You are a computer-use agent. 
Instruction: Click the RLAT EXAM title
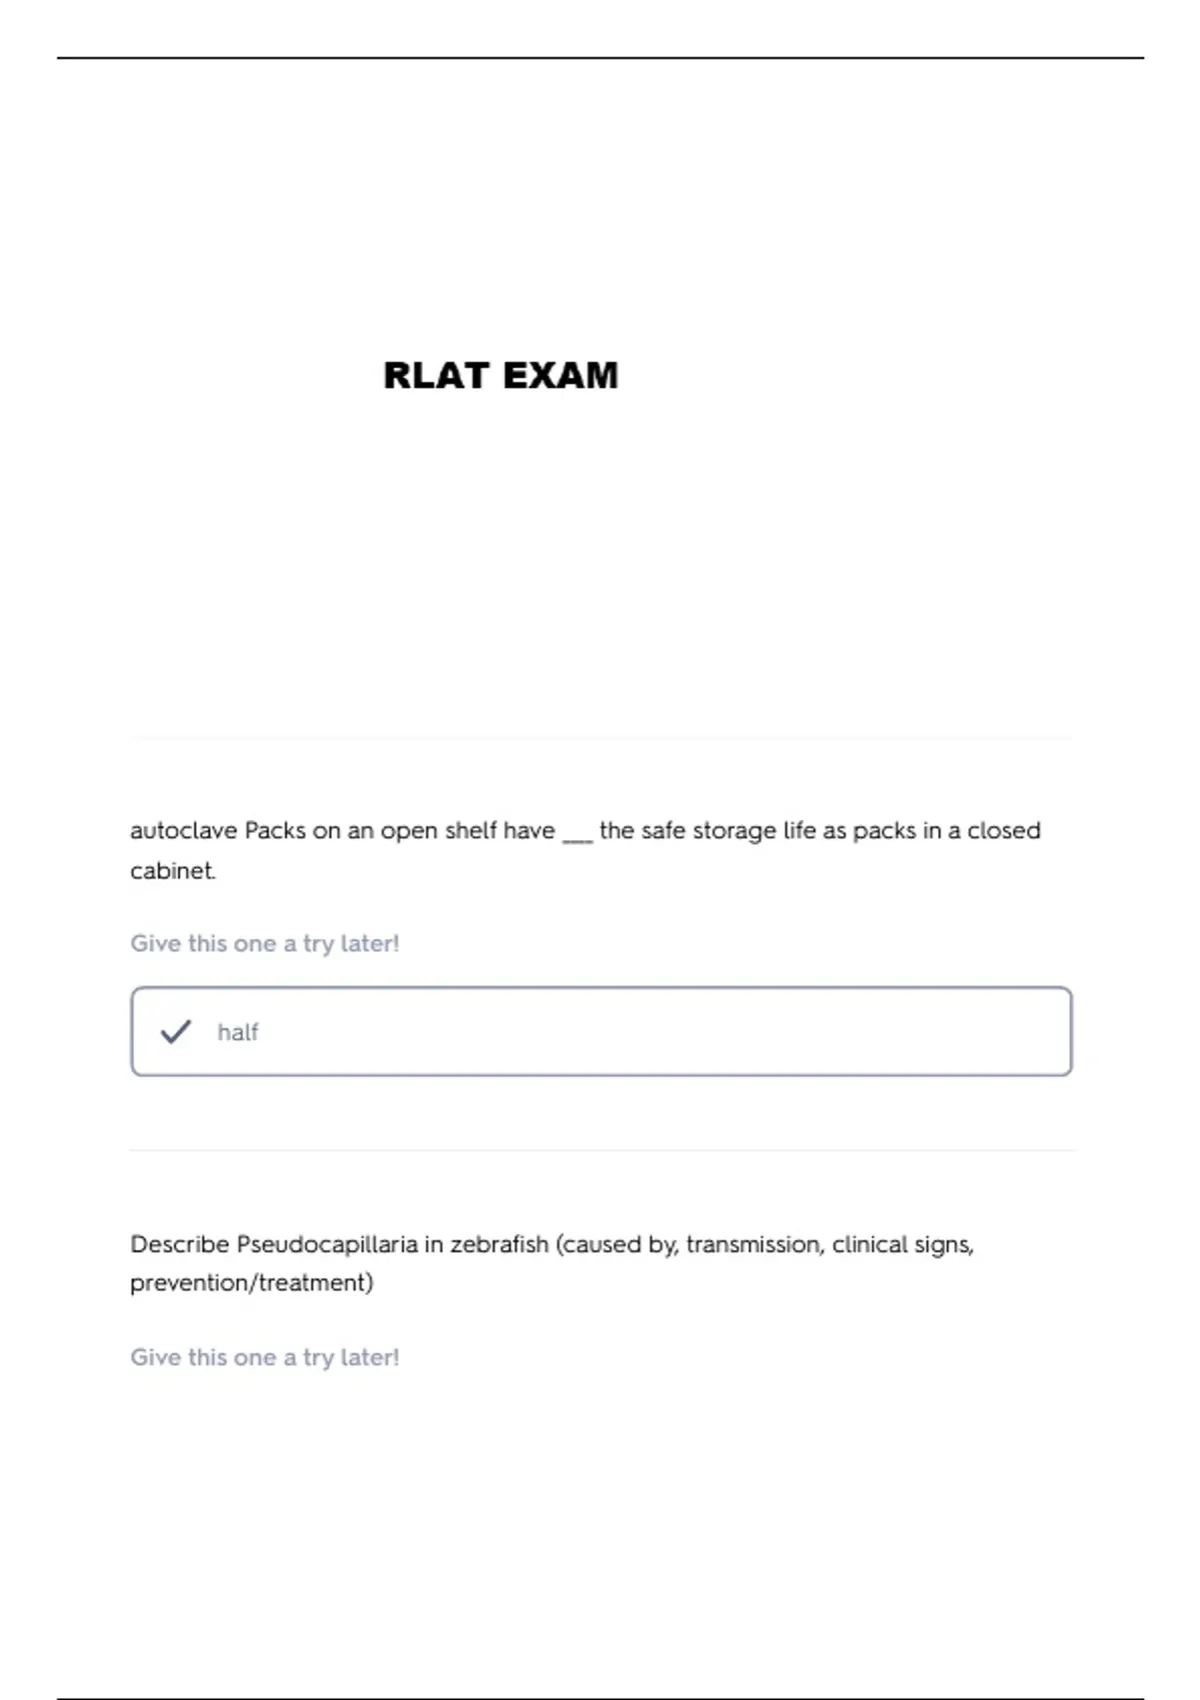click(x=501, y=375)
